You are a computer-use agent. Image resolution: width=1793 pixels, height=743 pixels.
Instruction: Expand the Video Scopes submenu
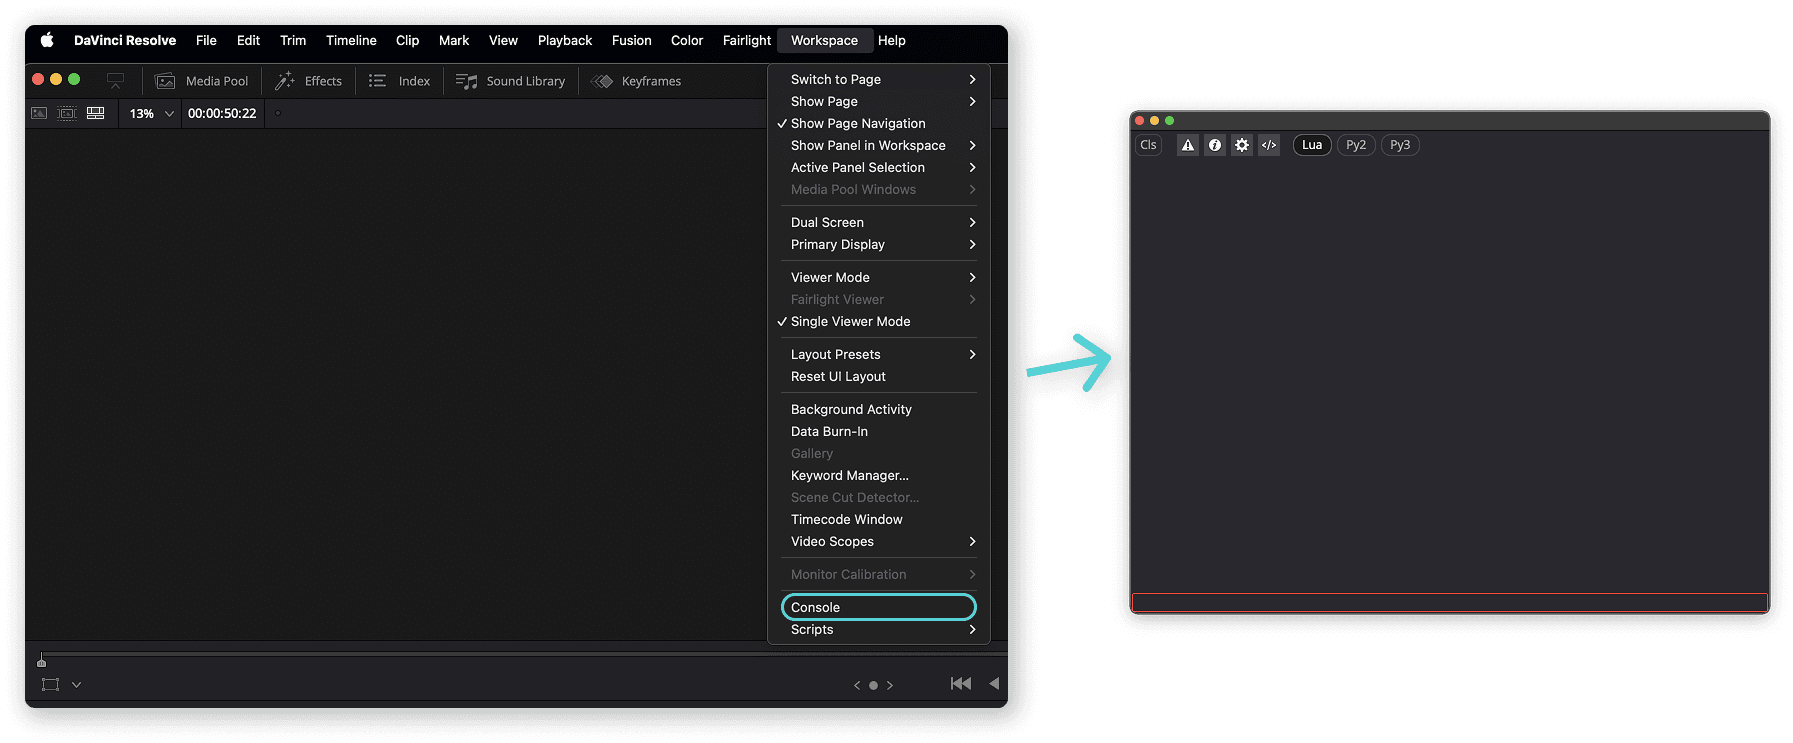pos(878,541)
